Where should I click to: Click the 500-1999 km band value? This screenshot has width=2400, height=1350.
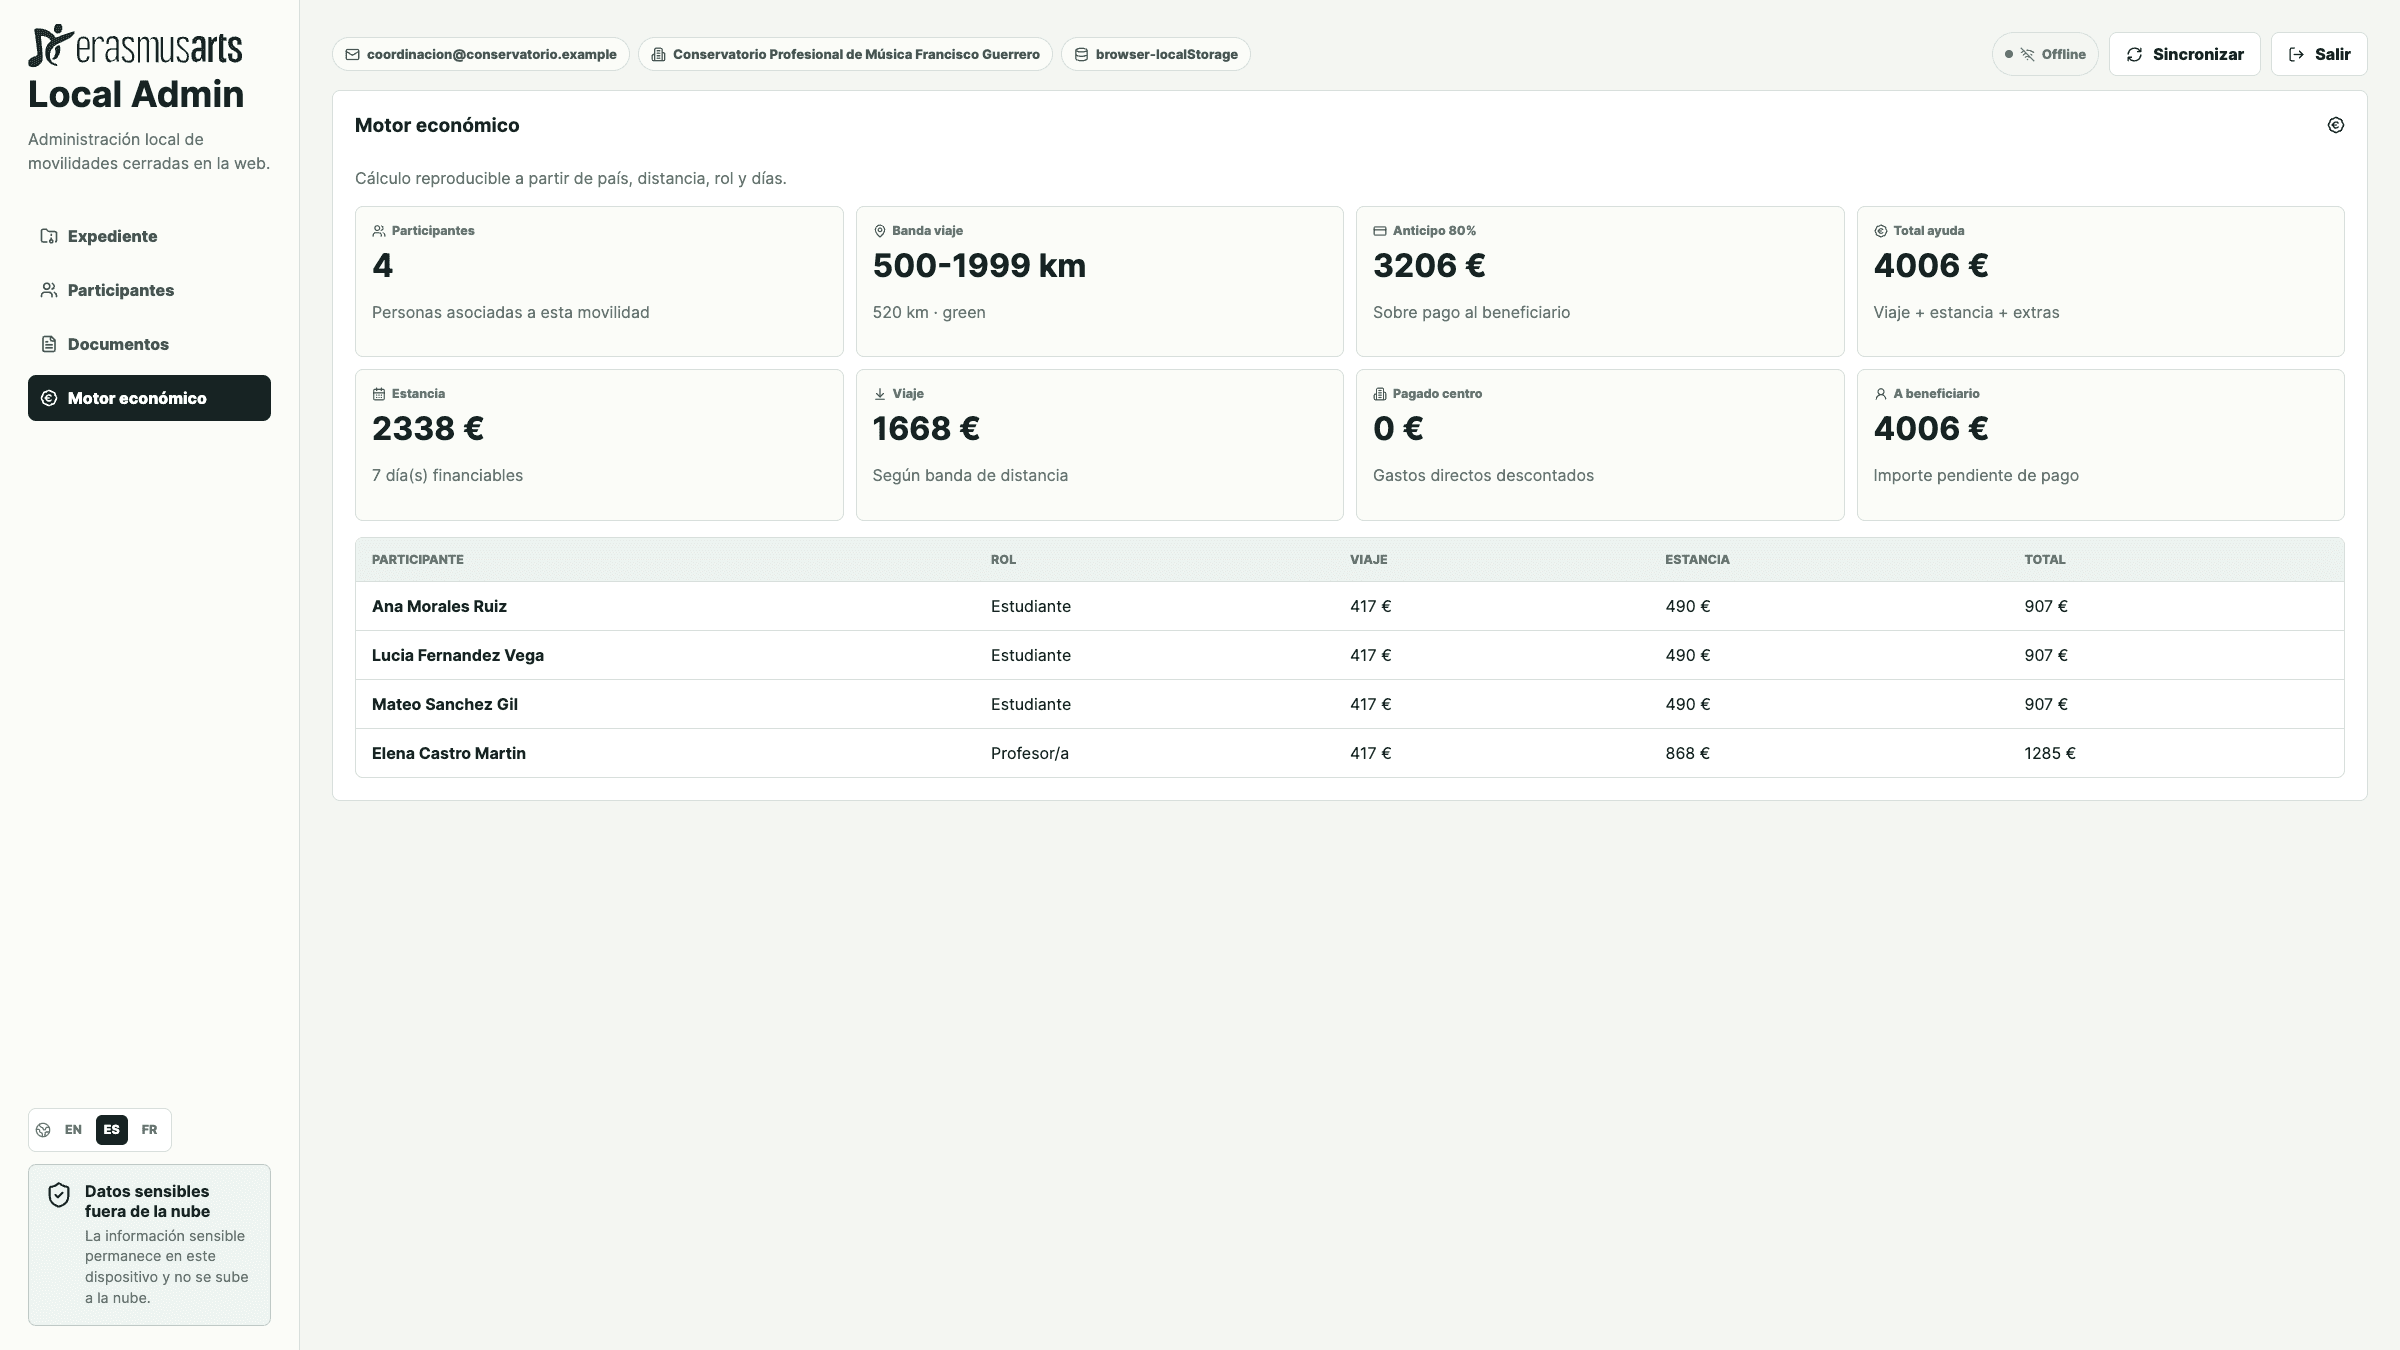[x=979, y=265]
